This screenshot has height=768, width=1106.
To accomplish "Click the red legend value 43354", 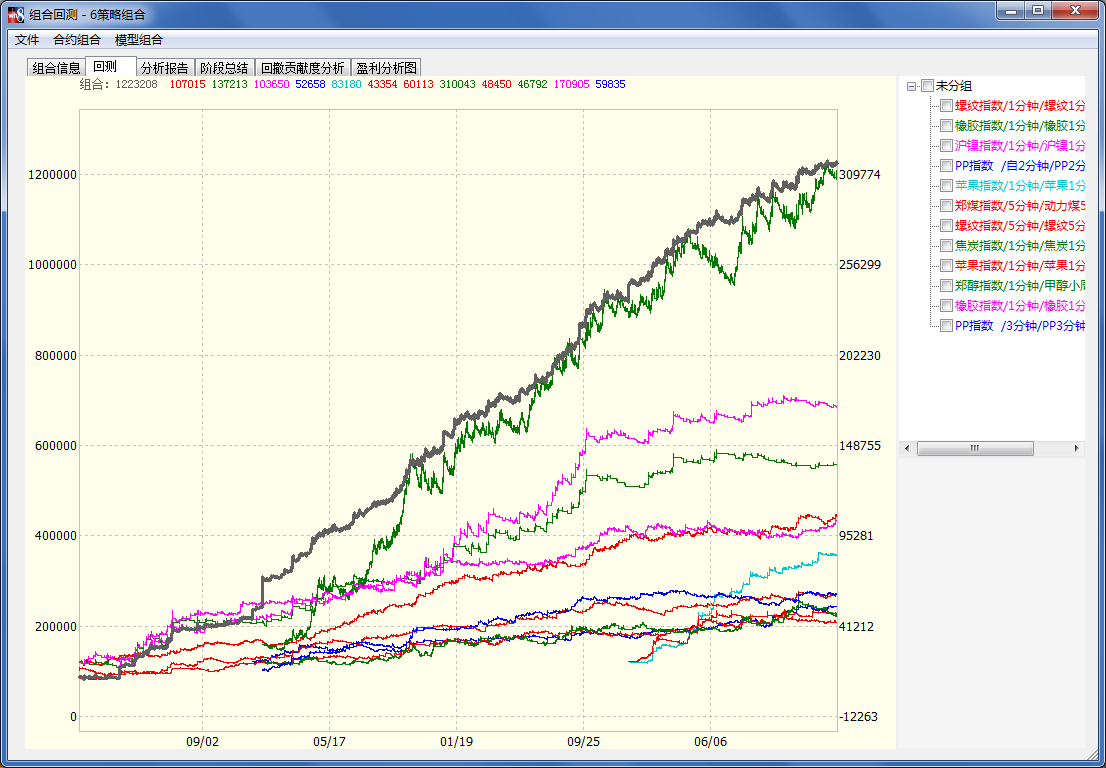I will coord(382,85).
